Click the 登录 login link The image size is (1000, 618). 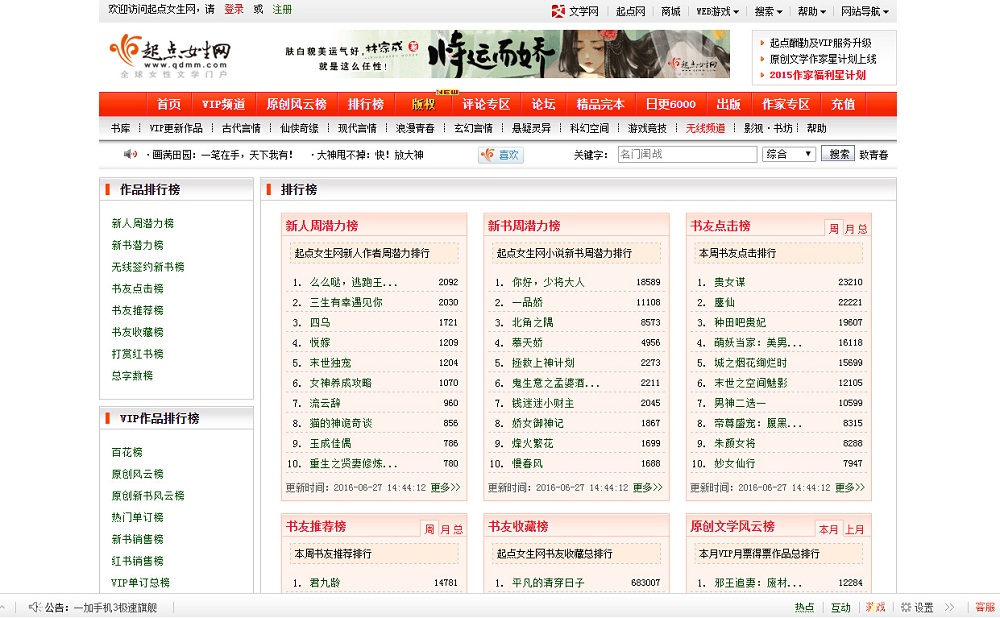233,9
